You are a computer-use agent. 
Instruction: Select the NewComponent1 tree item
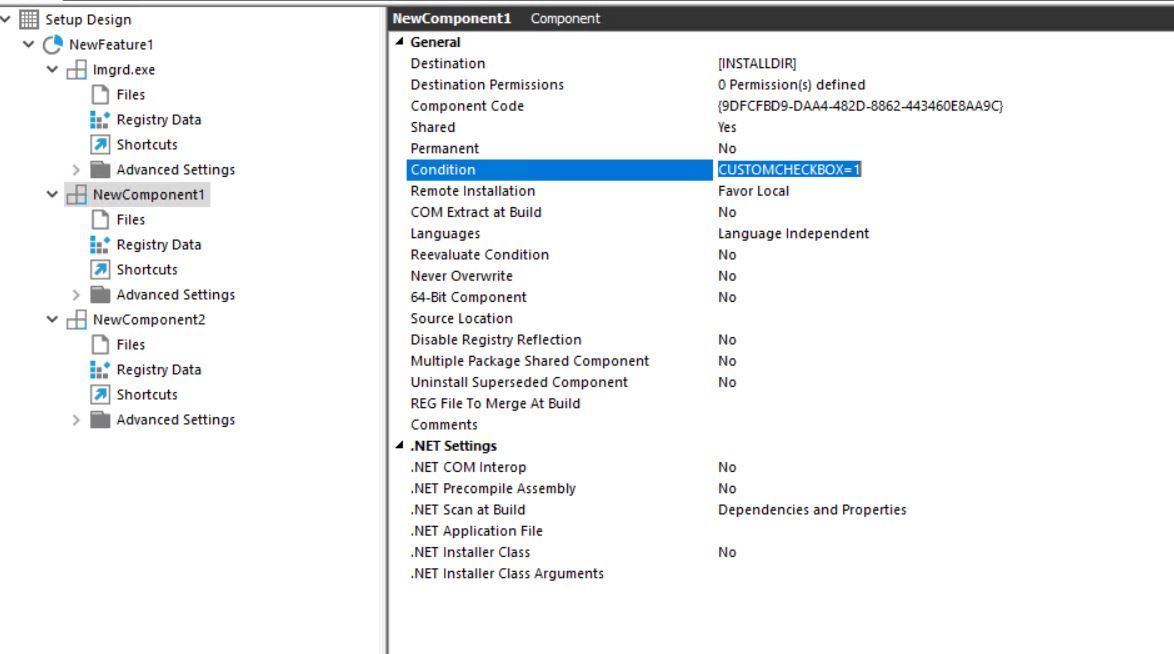click(148, 195)
